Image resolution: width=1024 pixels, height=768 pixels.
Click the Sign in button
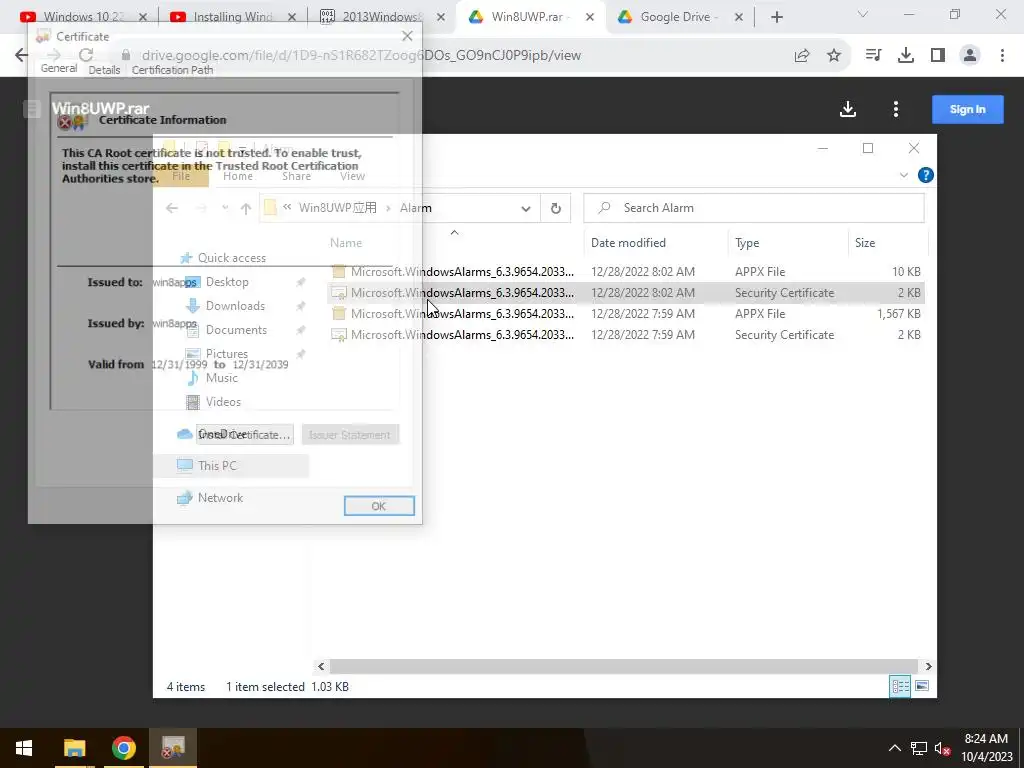click(x=967, y=109)
